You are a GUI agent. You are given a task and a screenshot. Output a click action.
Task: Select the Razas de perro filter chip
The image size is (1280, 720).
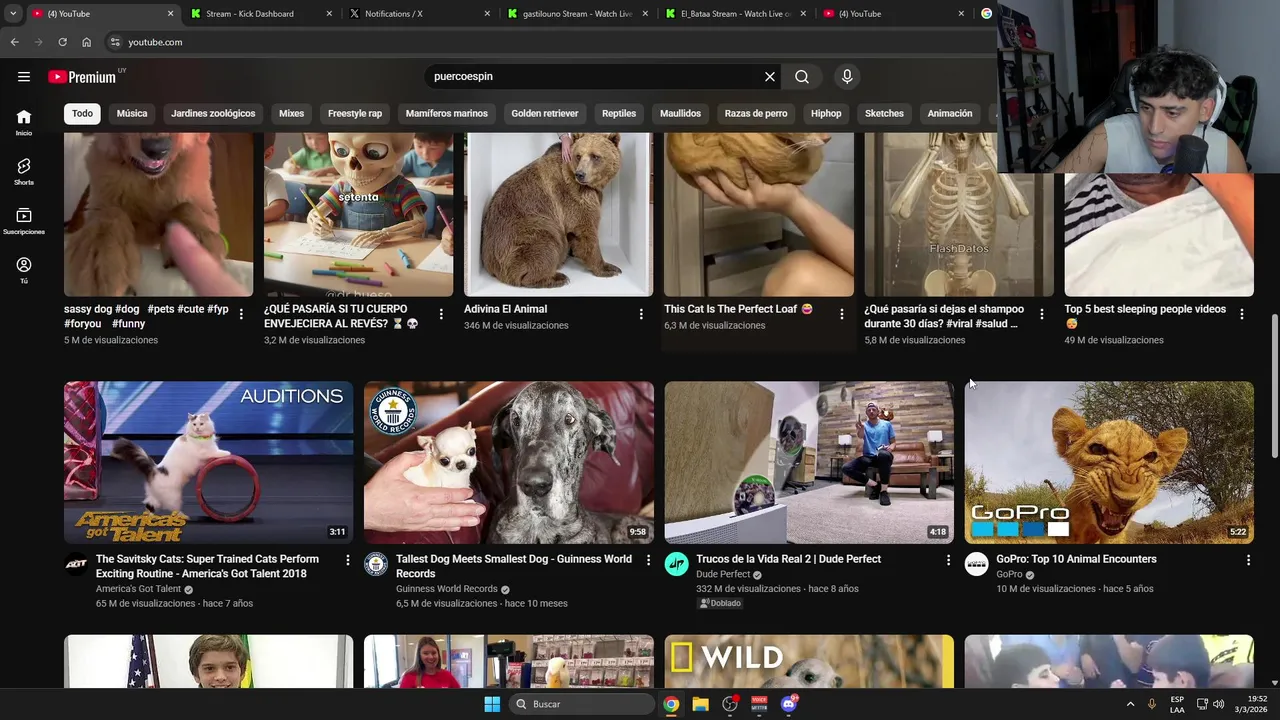(x=756, y=113)
